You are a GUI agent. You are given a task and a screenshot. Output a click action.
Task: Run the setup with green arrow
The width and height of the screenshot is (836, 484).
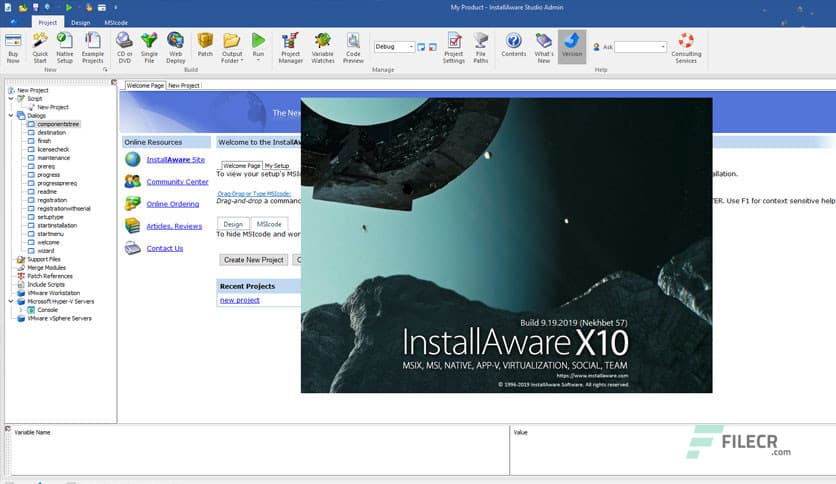[x=259, y=41]
